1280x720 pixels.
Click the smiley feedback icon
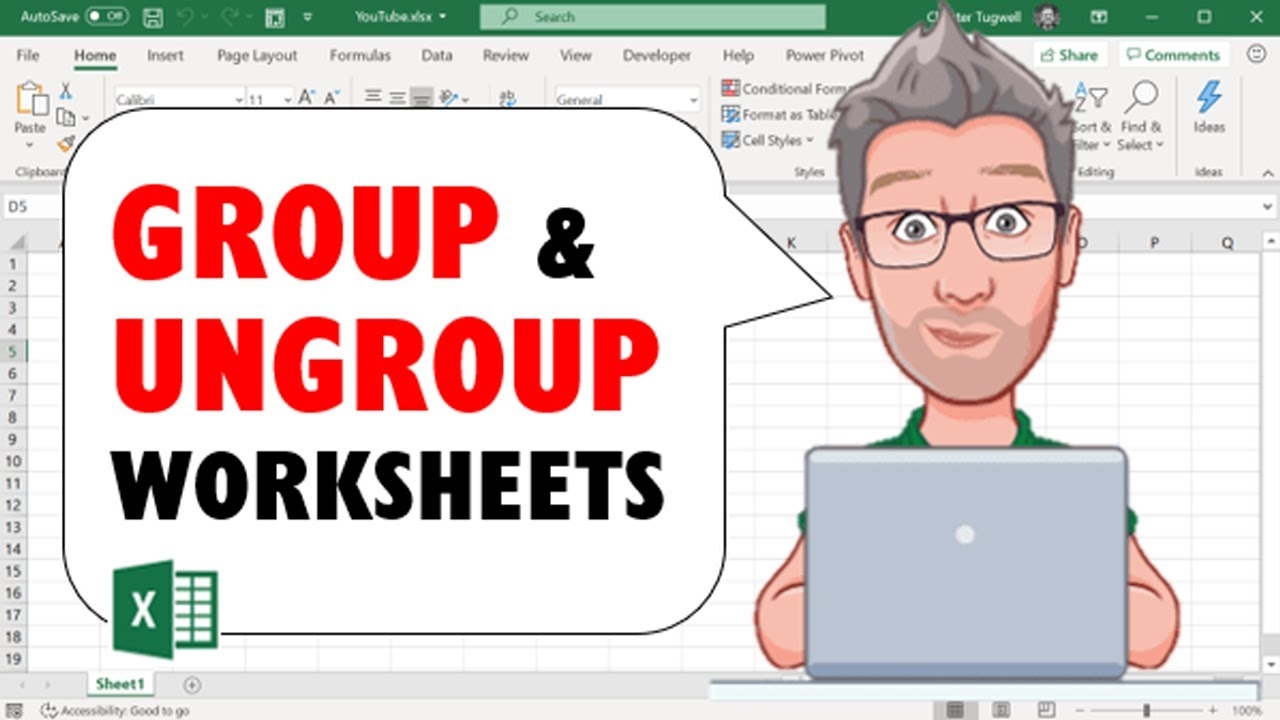click(1256, 54)
